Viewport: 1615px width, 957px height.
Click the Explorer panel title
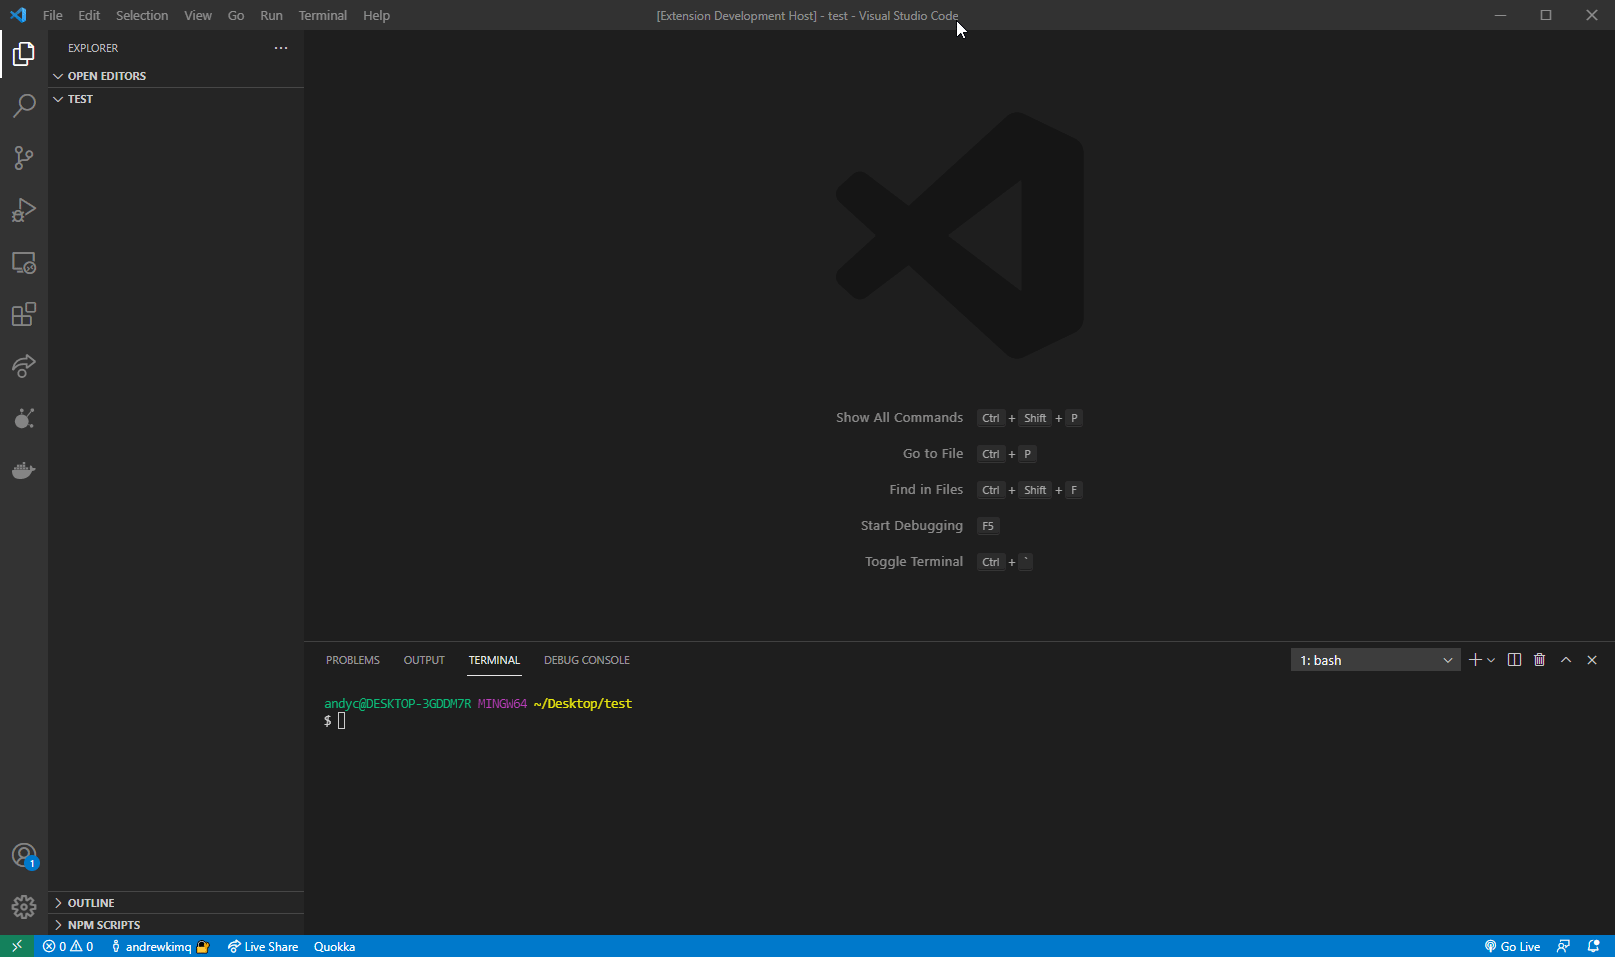(x=93, y=48)
